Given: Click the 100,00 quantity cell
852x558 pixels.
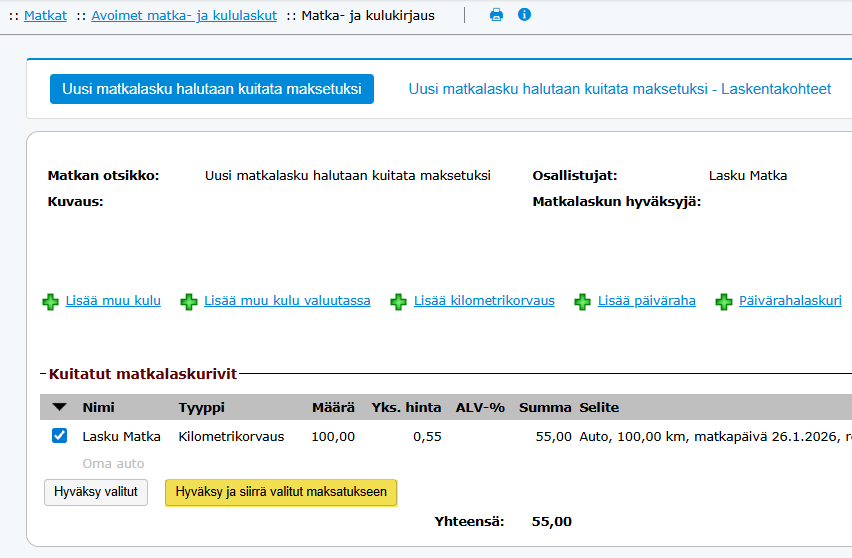Looking at the screenshot, I should [x=333, y=437].
